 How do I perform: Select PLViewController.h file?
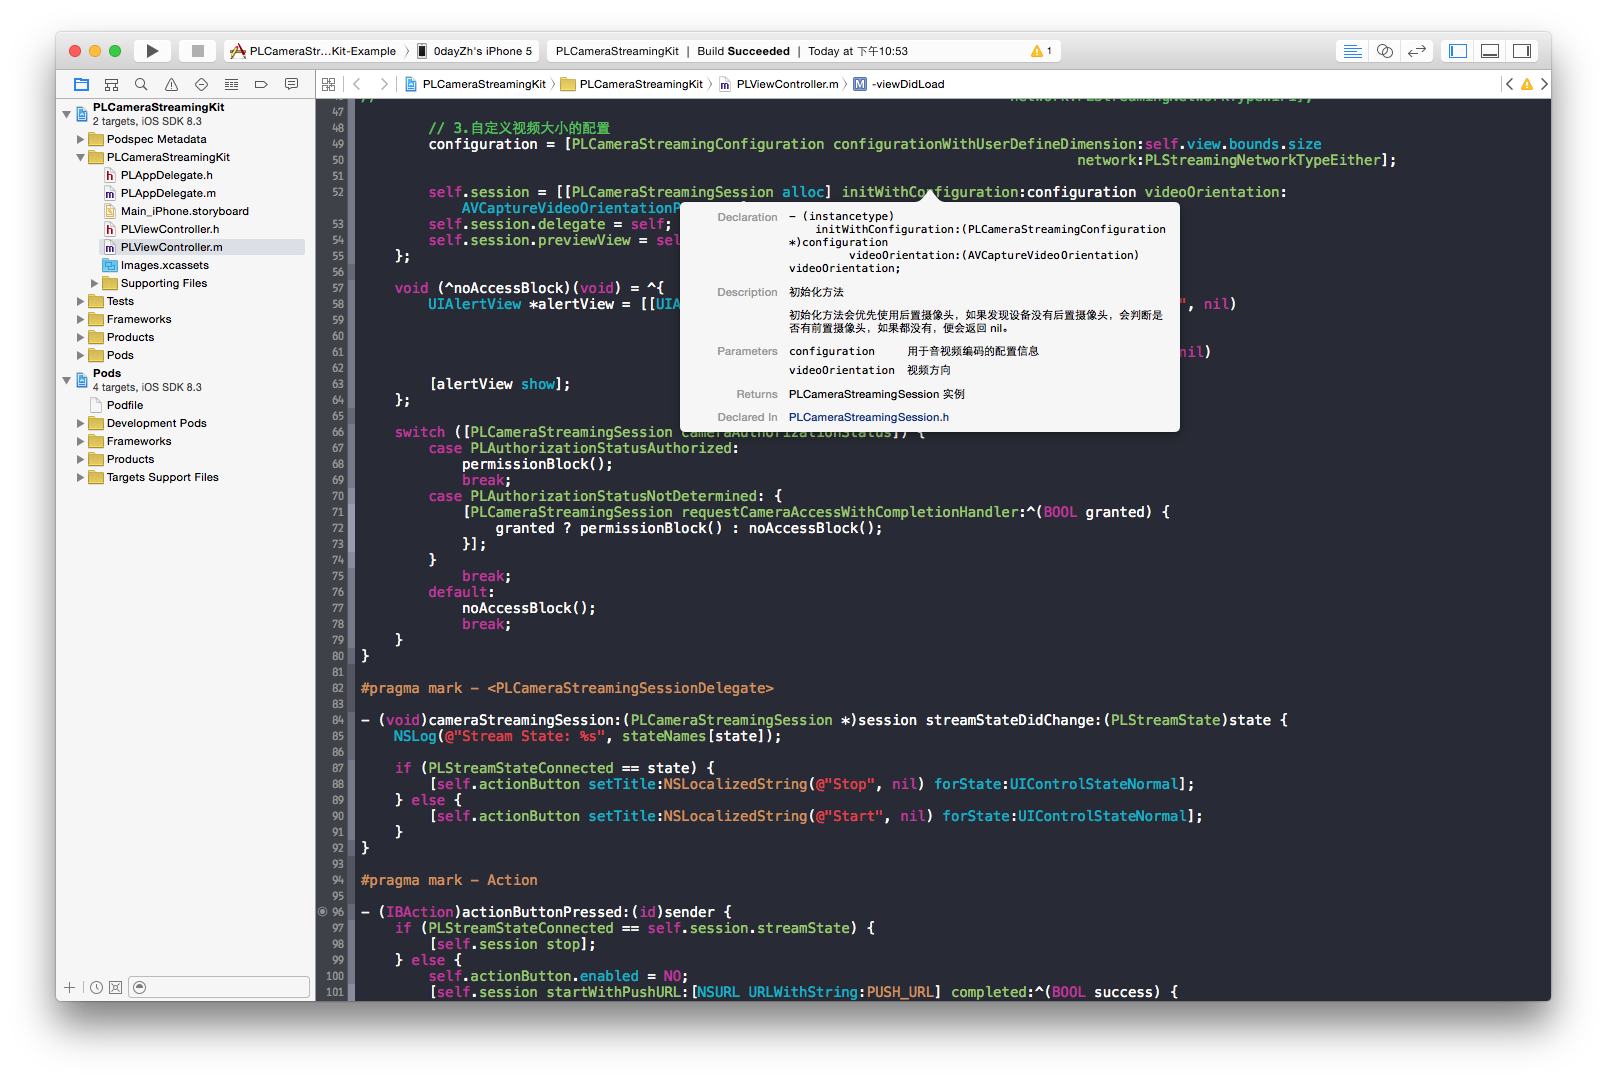point(169,229)
